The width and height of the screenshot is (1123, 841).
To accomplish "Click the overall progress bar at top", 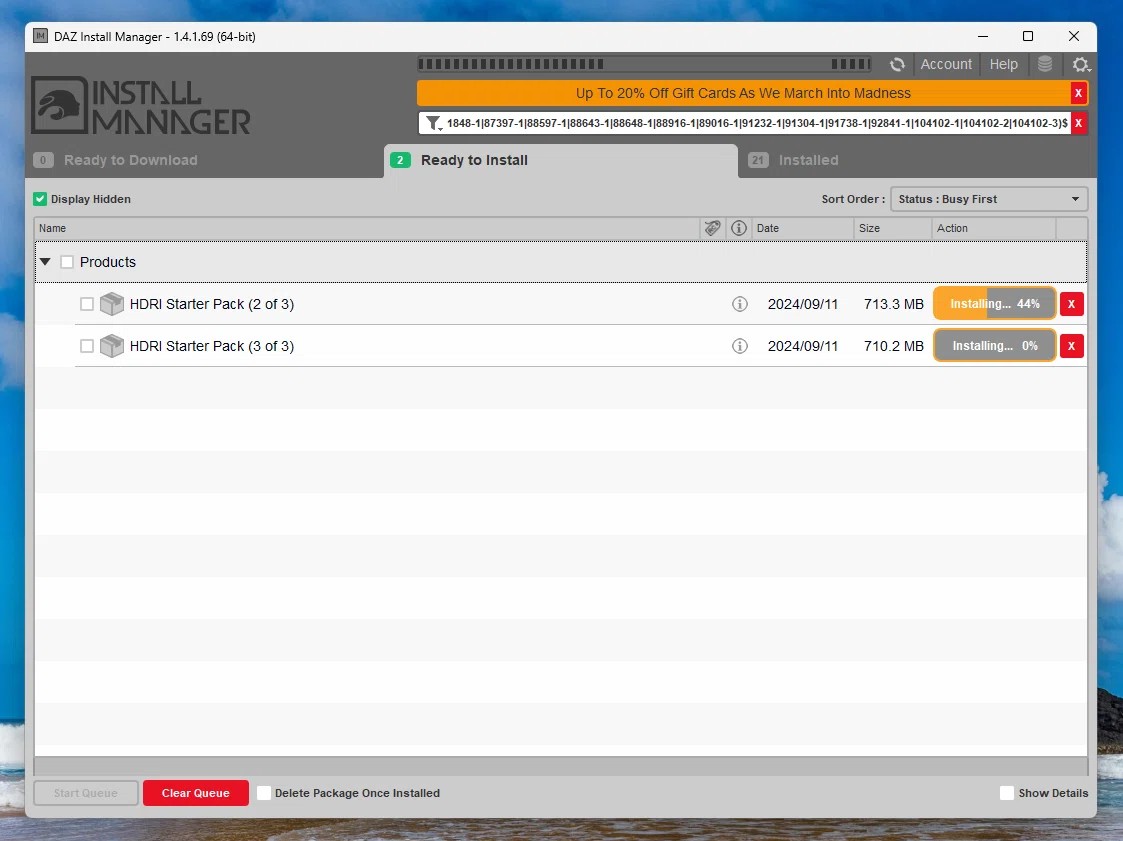I will click(x=645, y=64).
